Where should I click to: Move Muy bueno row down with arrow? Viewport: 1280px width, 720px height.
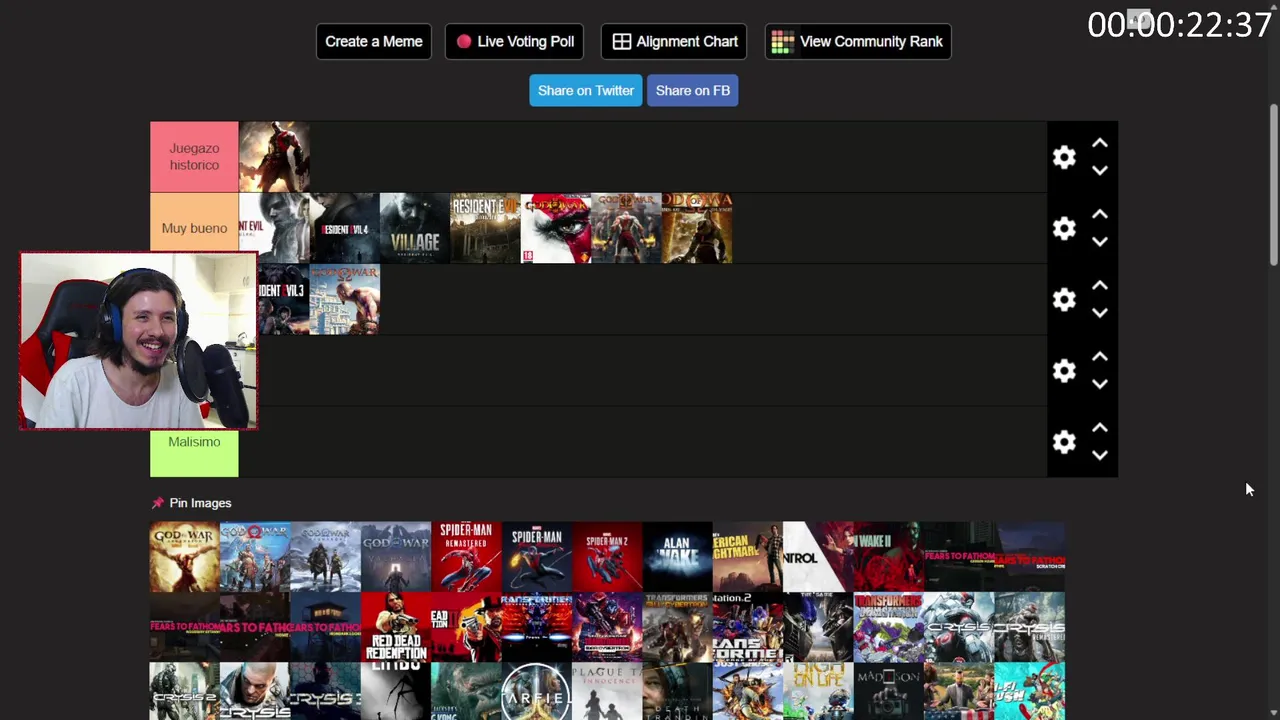click(x=1100, y=241)
